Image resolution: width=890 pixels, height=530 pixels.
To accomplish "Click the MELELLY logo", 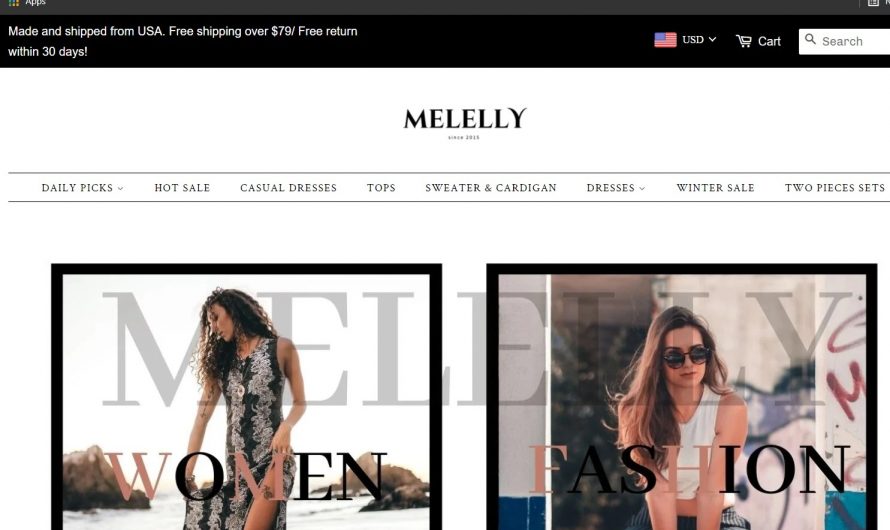I will (x=465, y=123).
